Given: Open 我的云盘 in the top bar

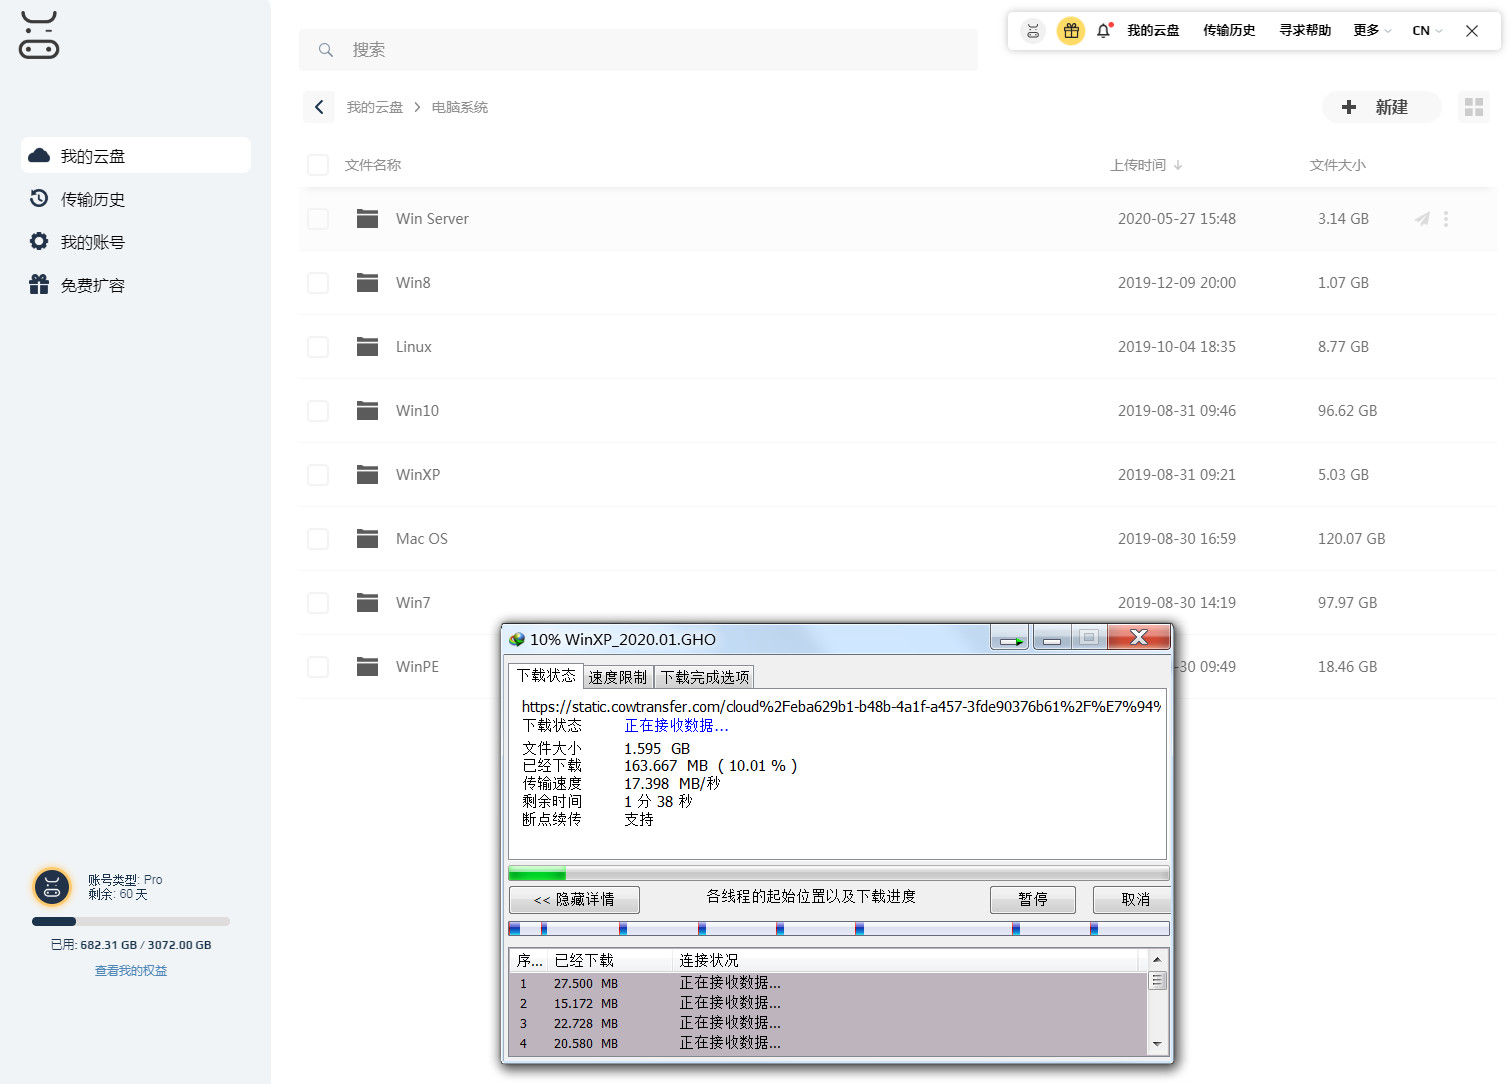Looking at the screenshot, I should [x=1153, y=31].
